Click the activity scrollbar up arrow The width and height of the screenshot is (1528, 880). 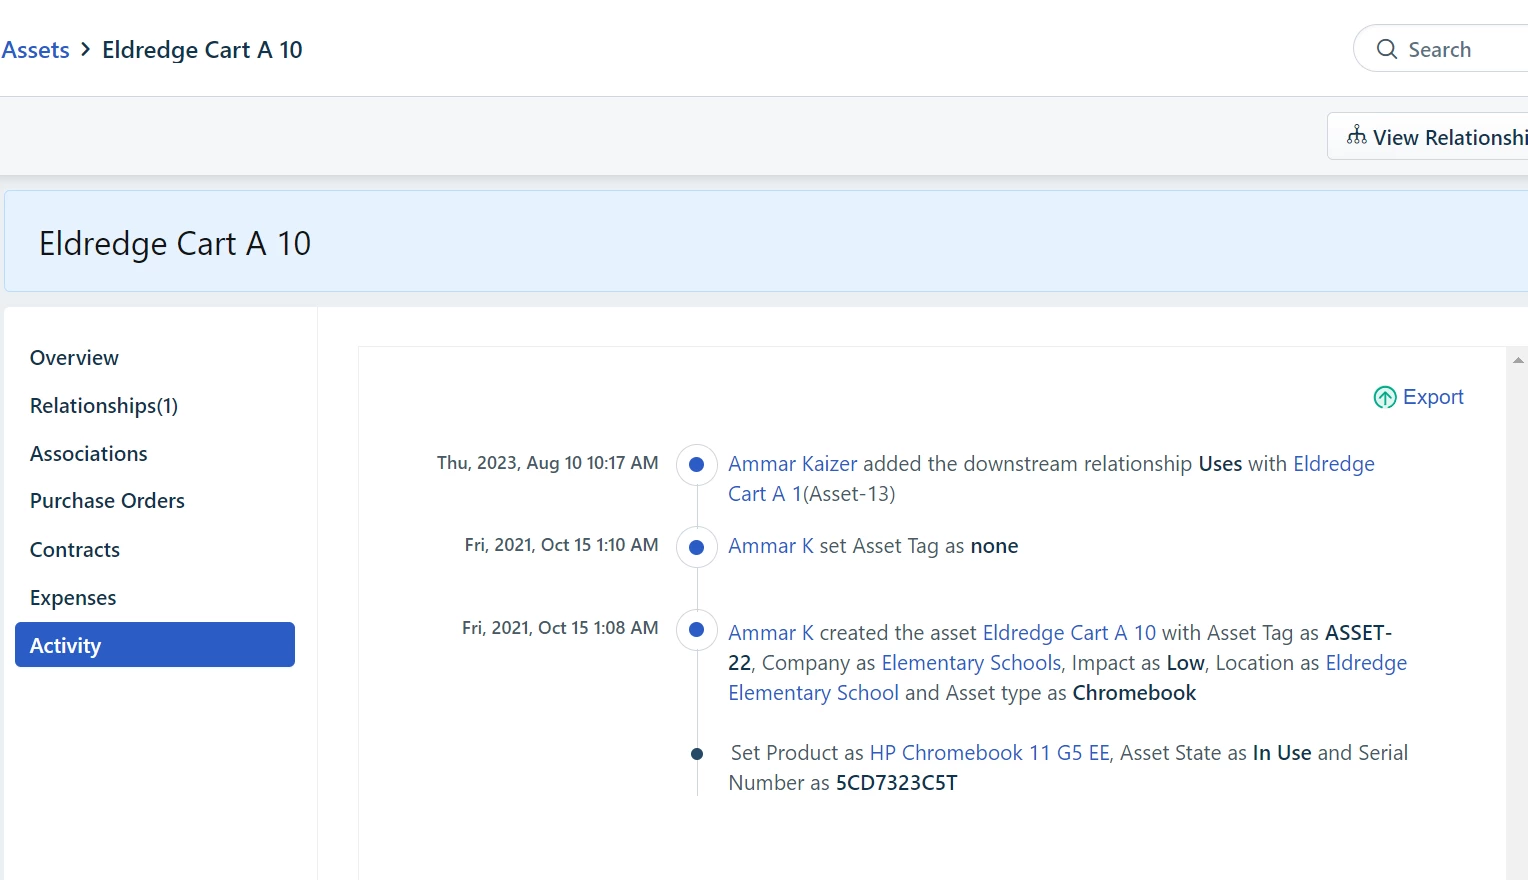(x=1518, y=360)
